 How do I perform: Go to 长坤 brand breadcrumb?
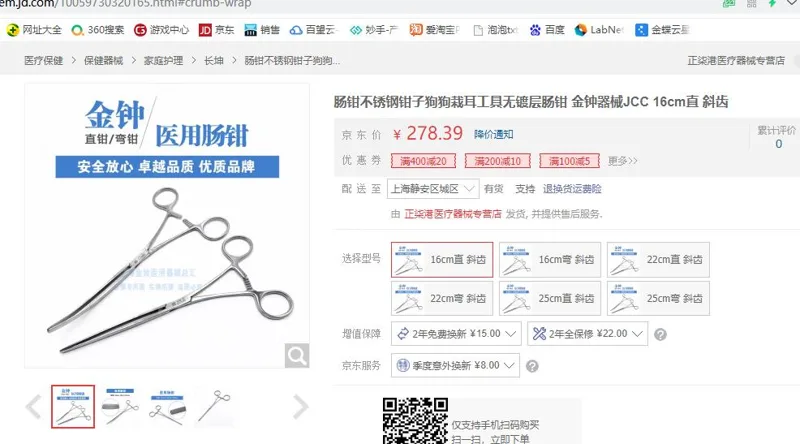pos(214,61)
